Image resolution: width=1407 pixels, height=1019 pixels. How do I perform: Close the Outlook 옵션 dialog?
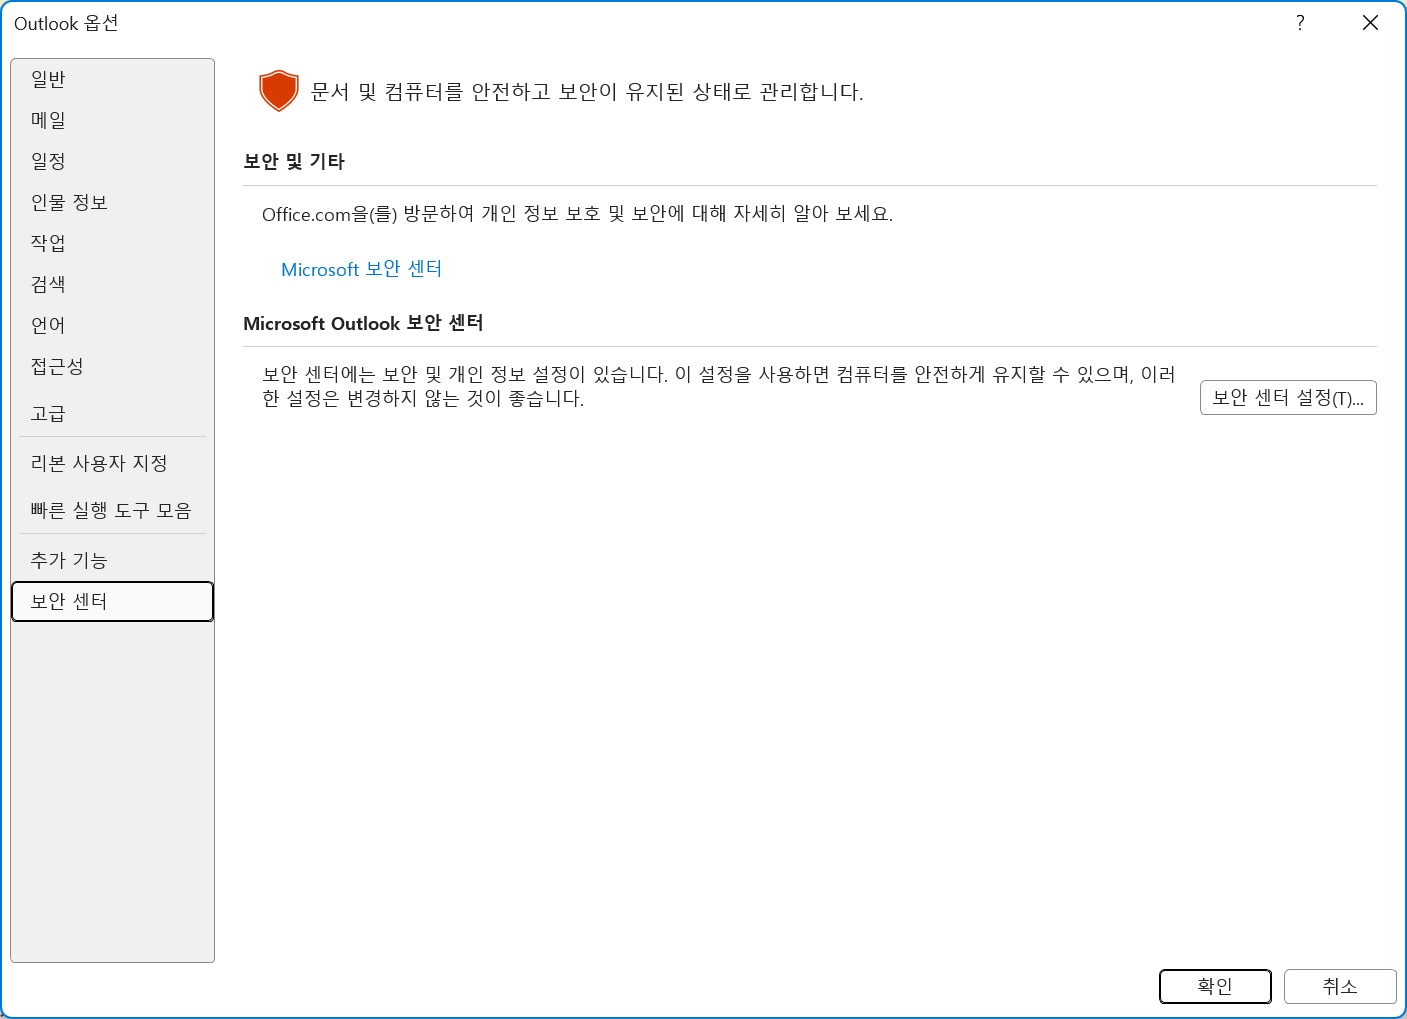click(x=1370, y=23)
